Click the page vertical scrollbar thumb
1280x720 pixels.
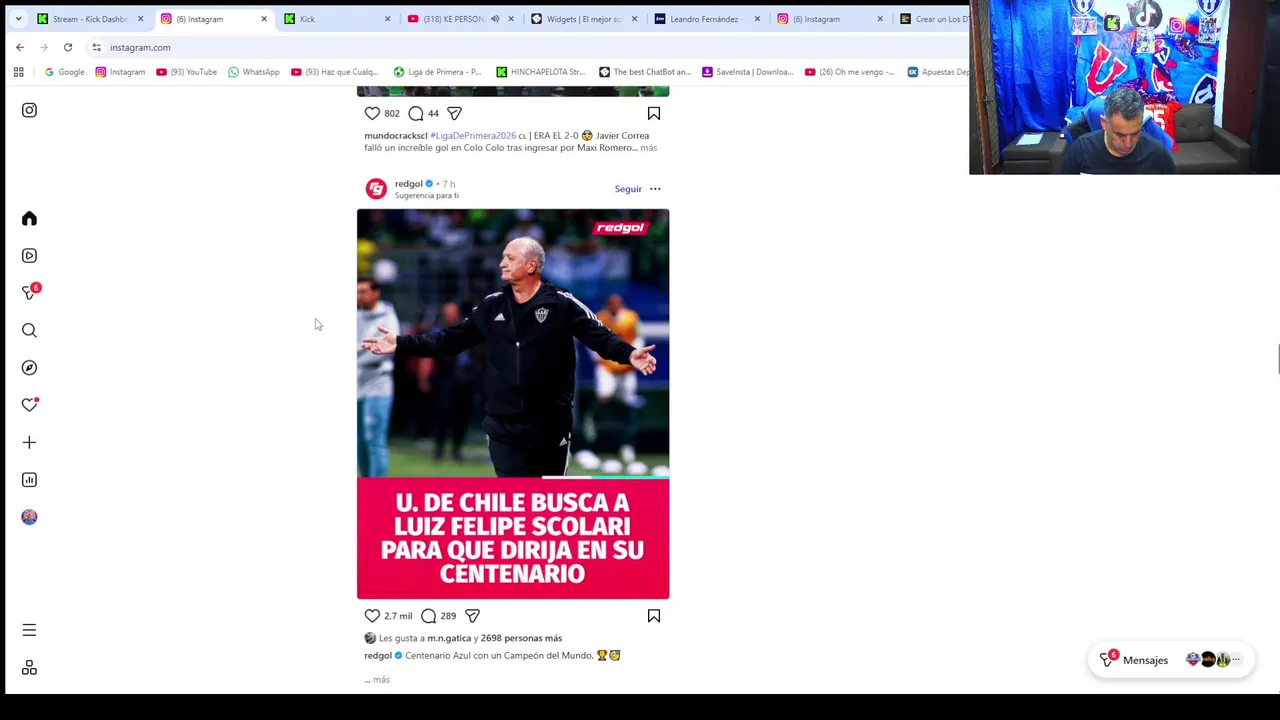[x=1277, y=359]
